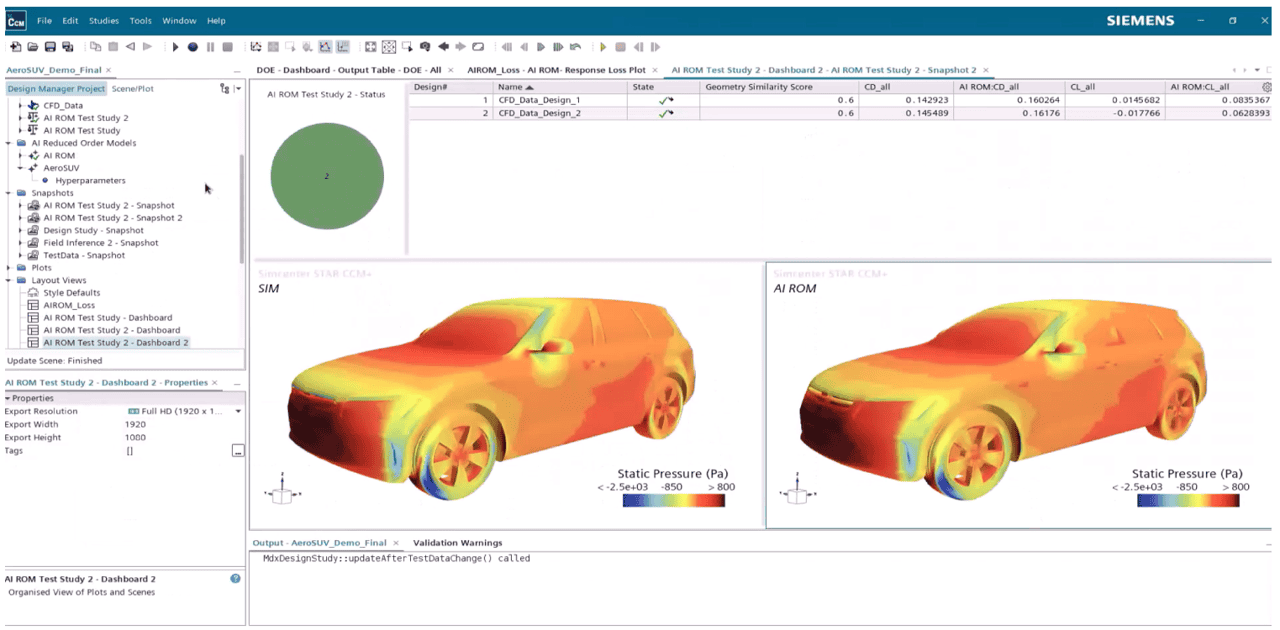Click the yellow play arrow icon
The image size is (1280, 630).
pyautogui.click(x=603, y=46)
